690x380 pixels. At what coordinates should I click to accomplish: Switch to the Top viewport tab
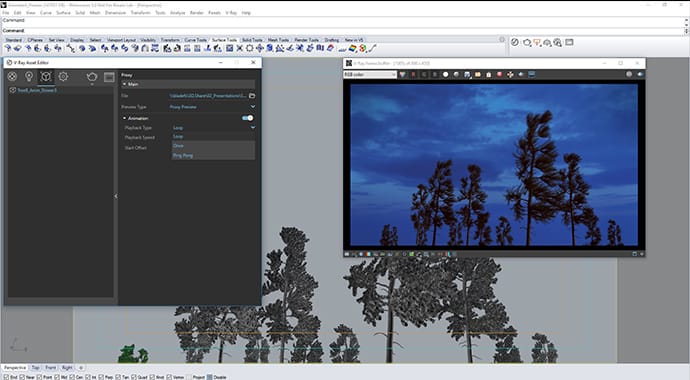pyautogui.click(x=36, y=367)
